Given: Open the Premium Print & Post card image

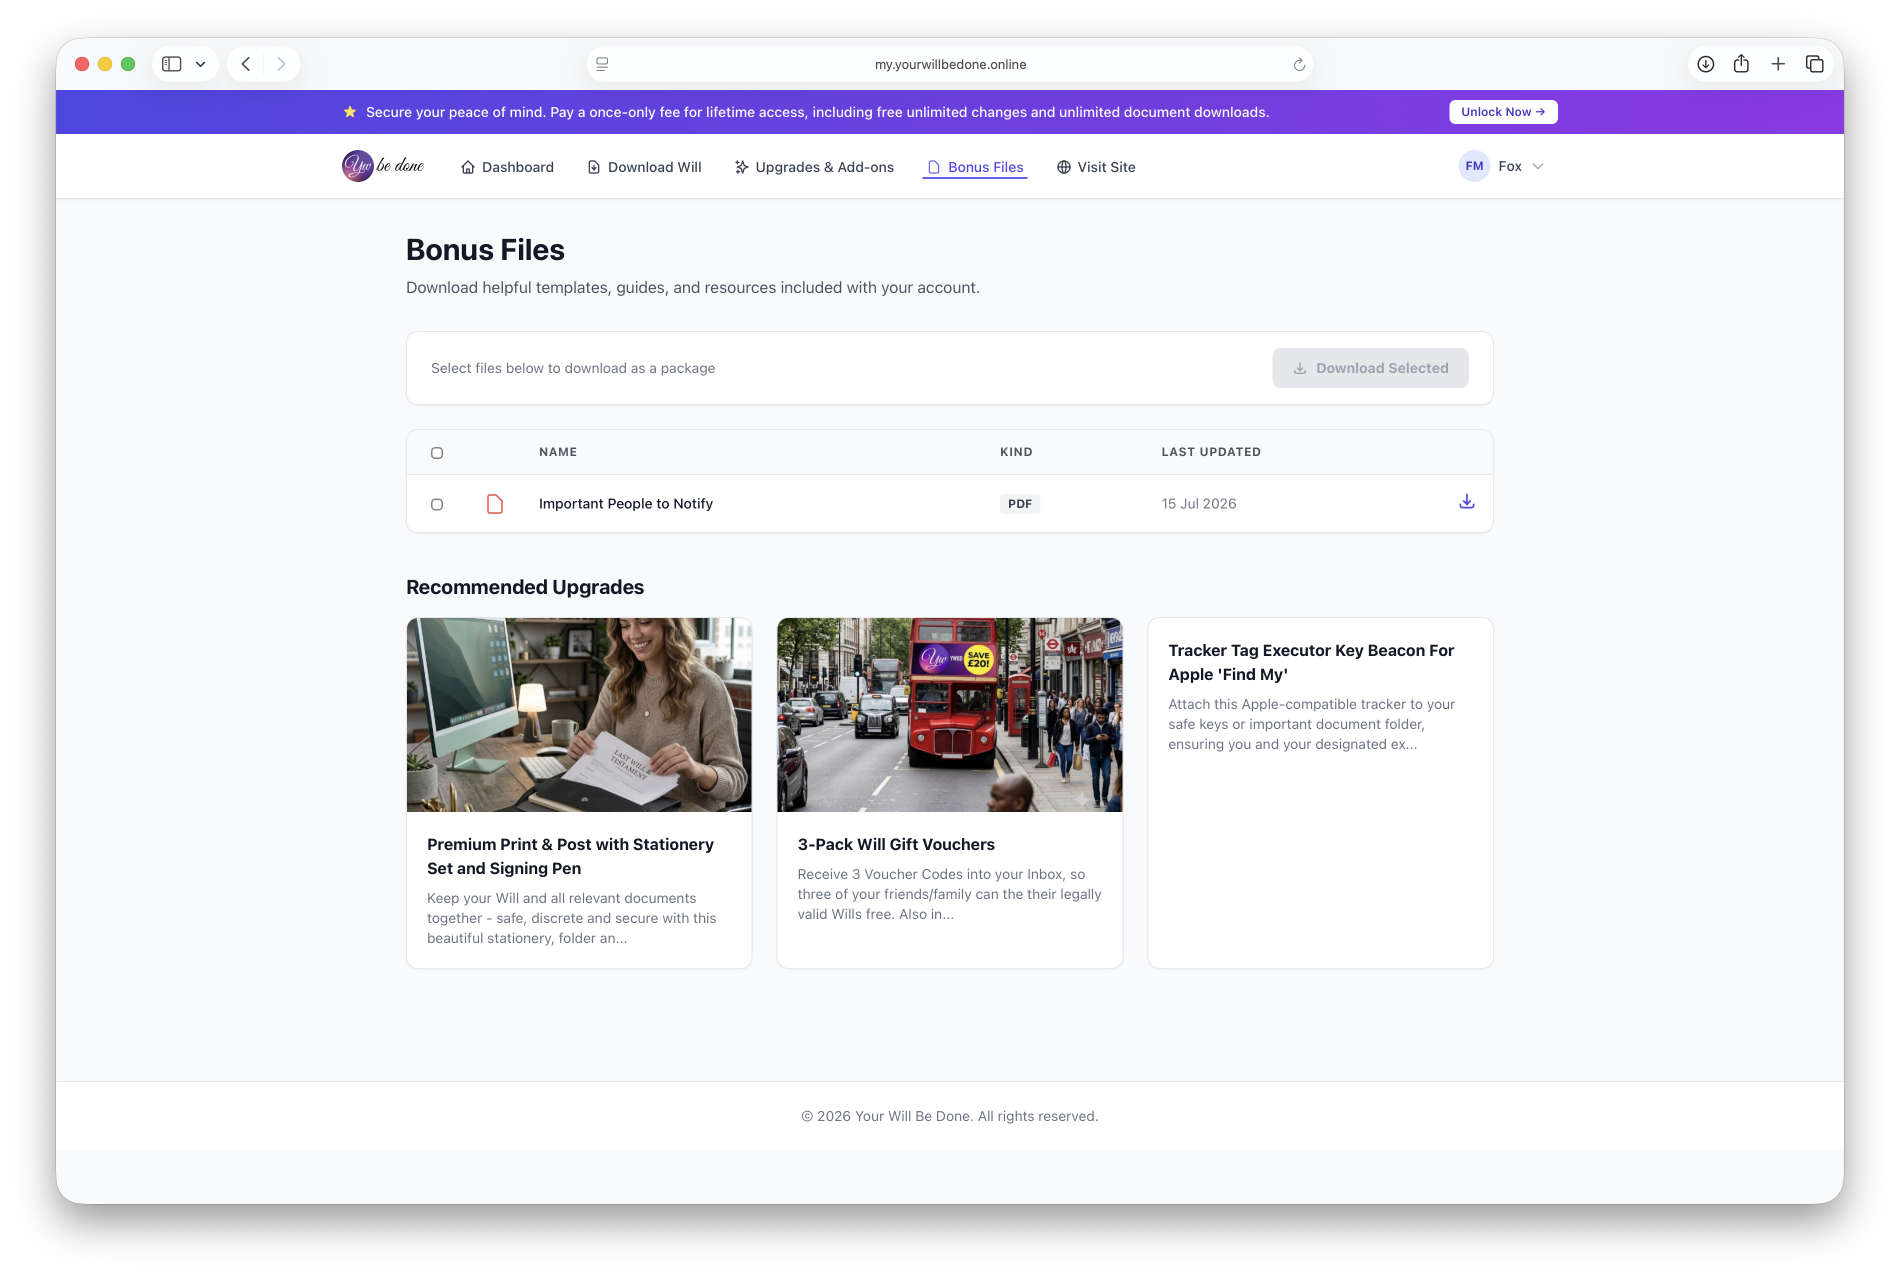Looking at the screenshot, I should [x=579, y=714].
